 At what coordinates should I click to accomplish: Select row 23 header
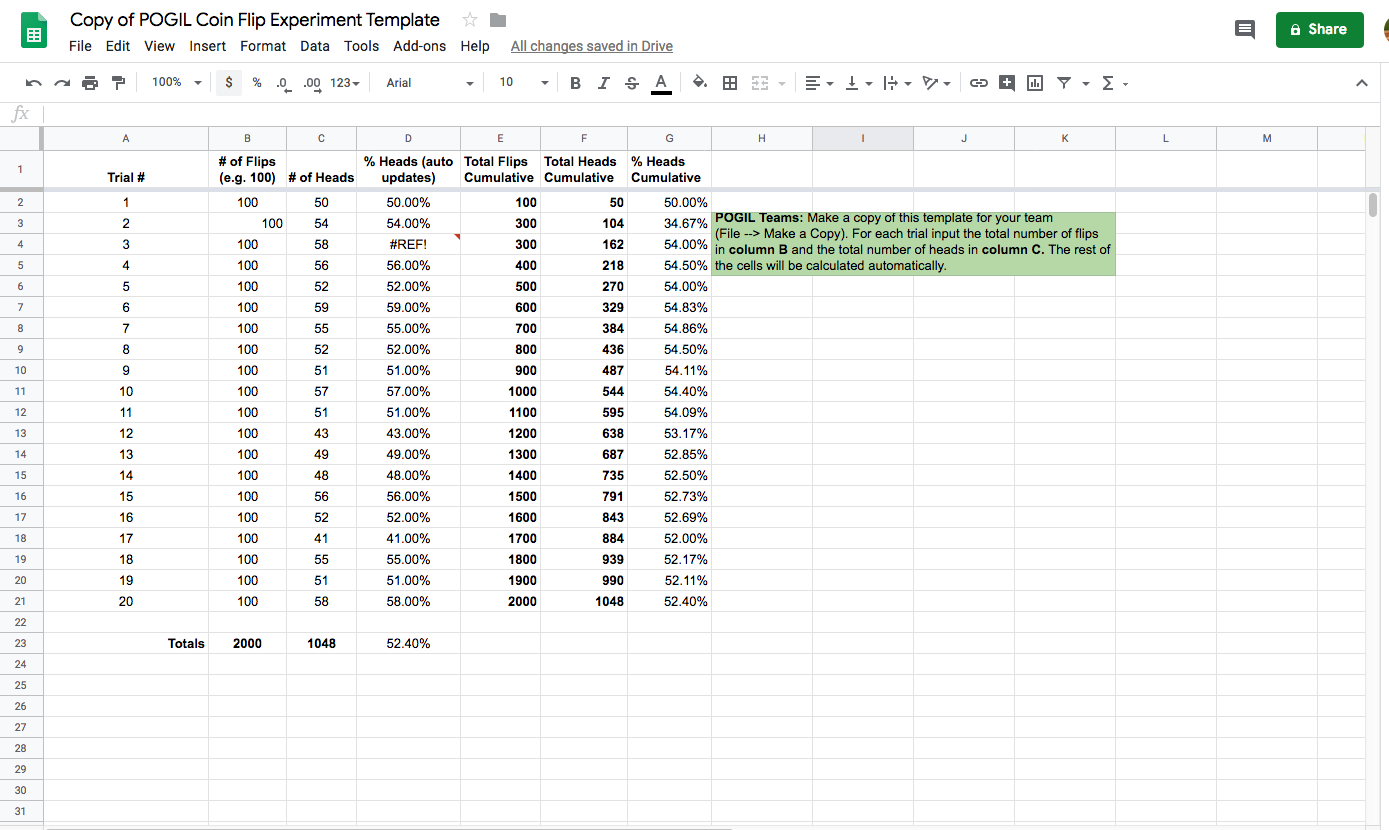point(20,644)
